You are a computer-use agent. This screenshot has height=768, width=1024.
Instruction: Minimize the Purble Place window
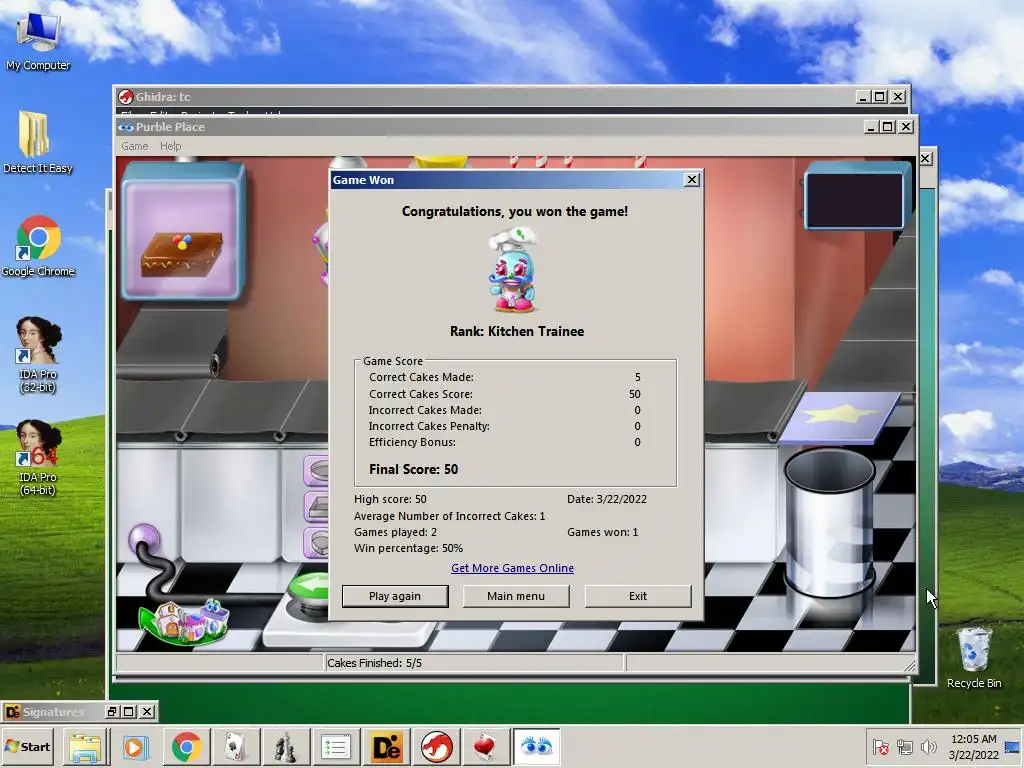click(x=870, y=127)
